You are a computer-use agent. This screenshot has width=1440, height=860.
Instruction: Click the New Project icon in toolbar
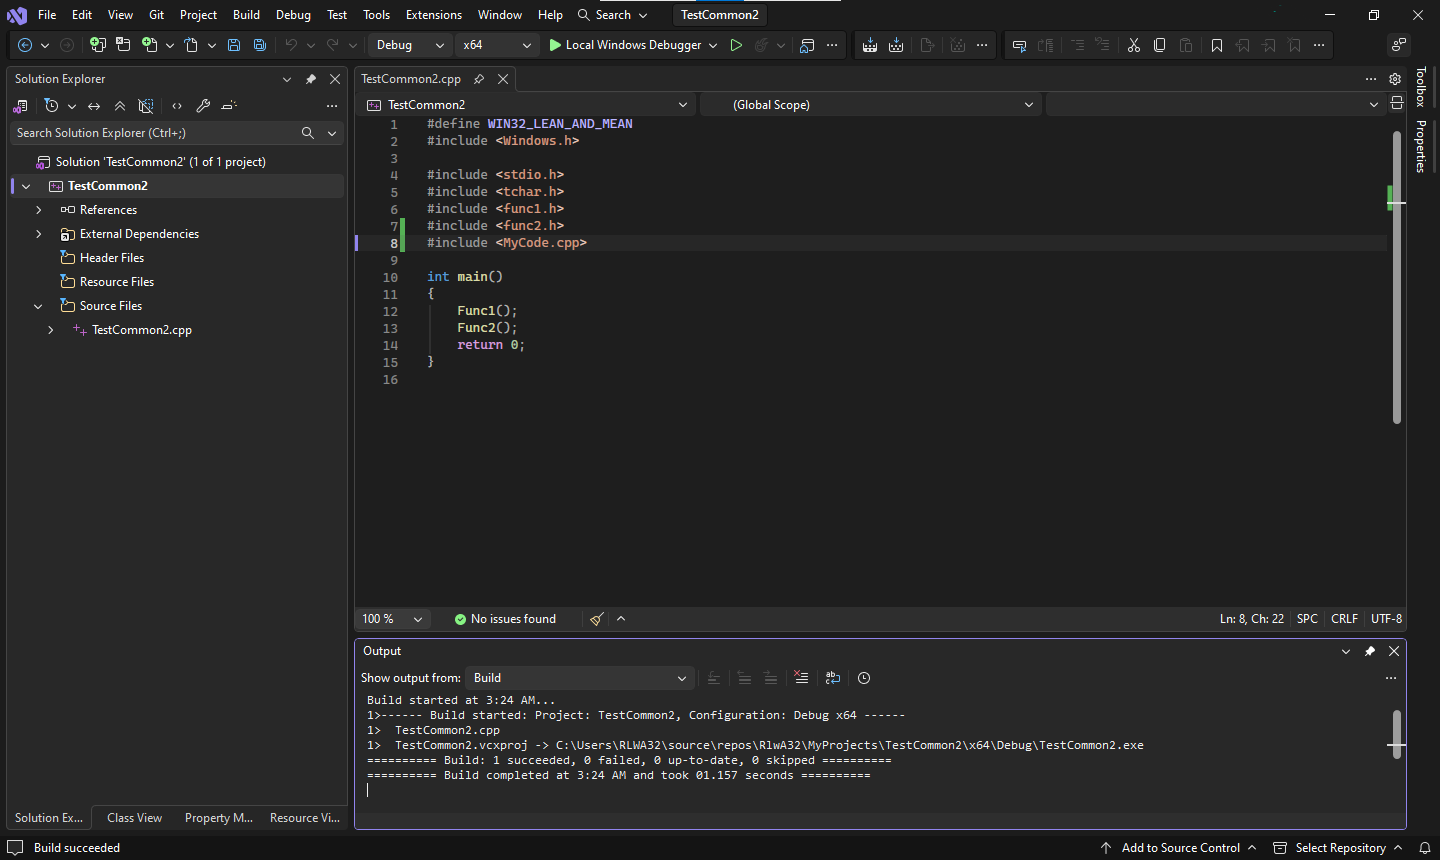point(97,45)
